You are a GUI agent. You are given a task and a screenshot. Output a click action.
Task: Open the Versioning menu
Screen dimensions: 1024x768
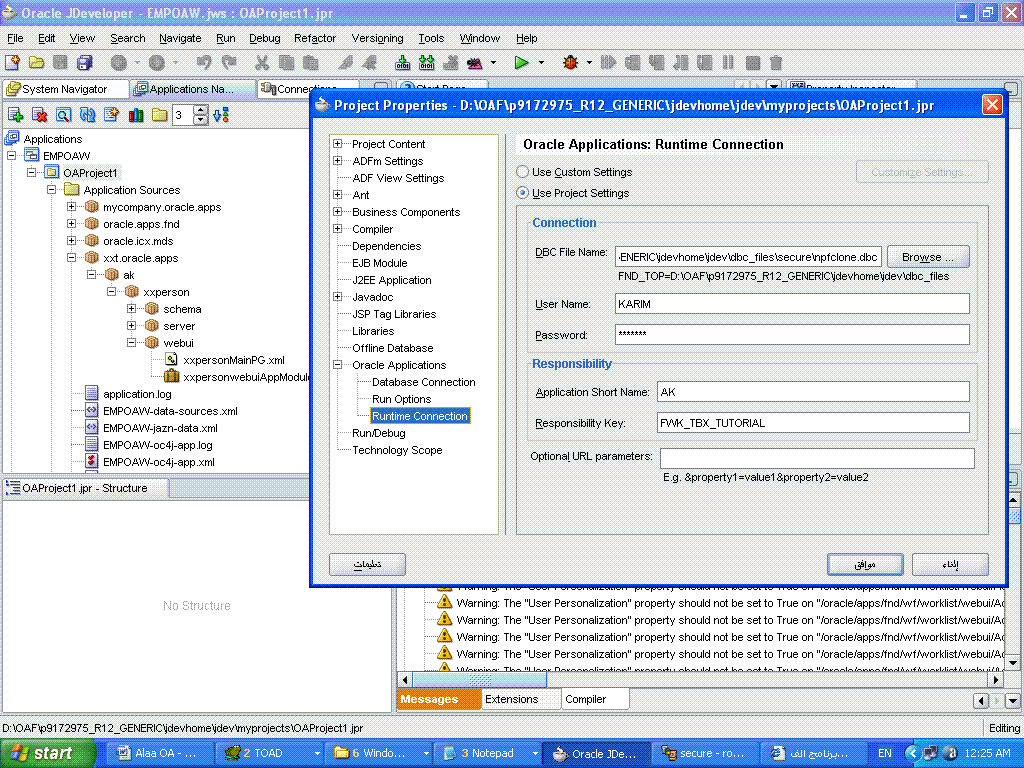coord(377,38)
